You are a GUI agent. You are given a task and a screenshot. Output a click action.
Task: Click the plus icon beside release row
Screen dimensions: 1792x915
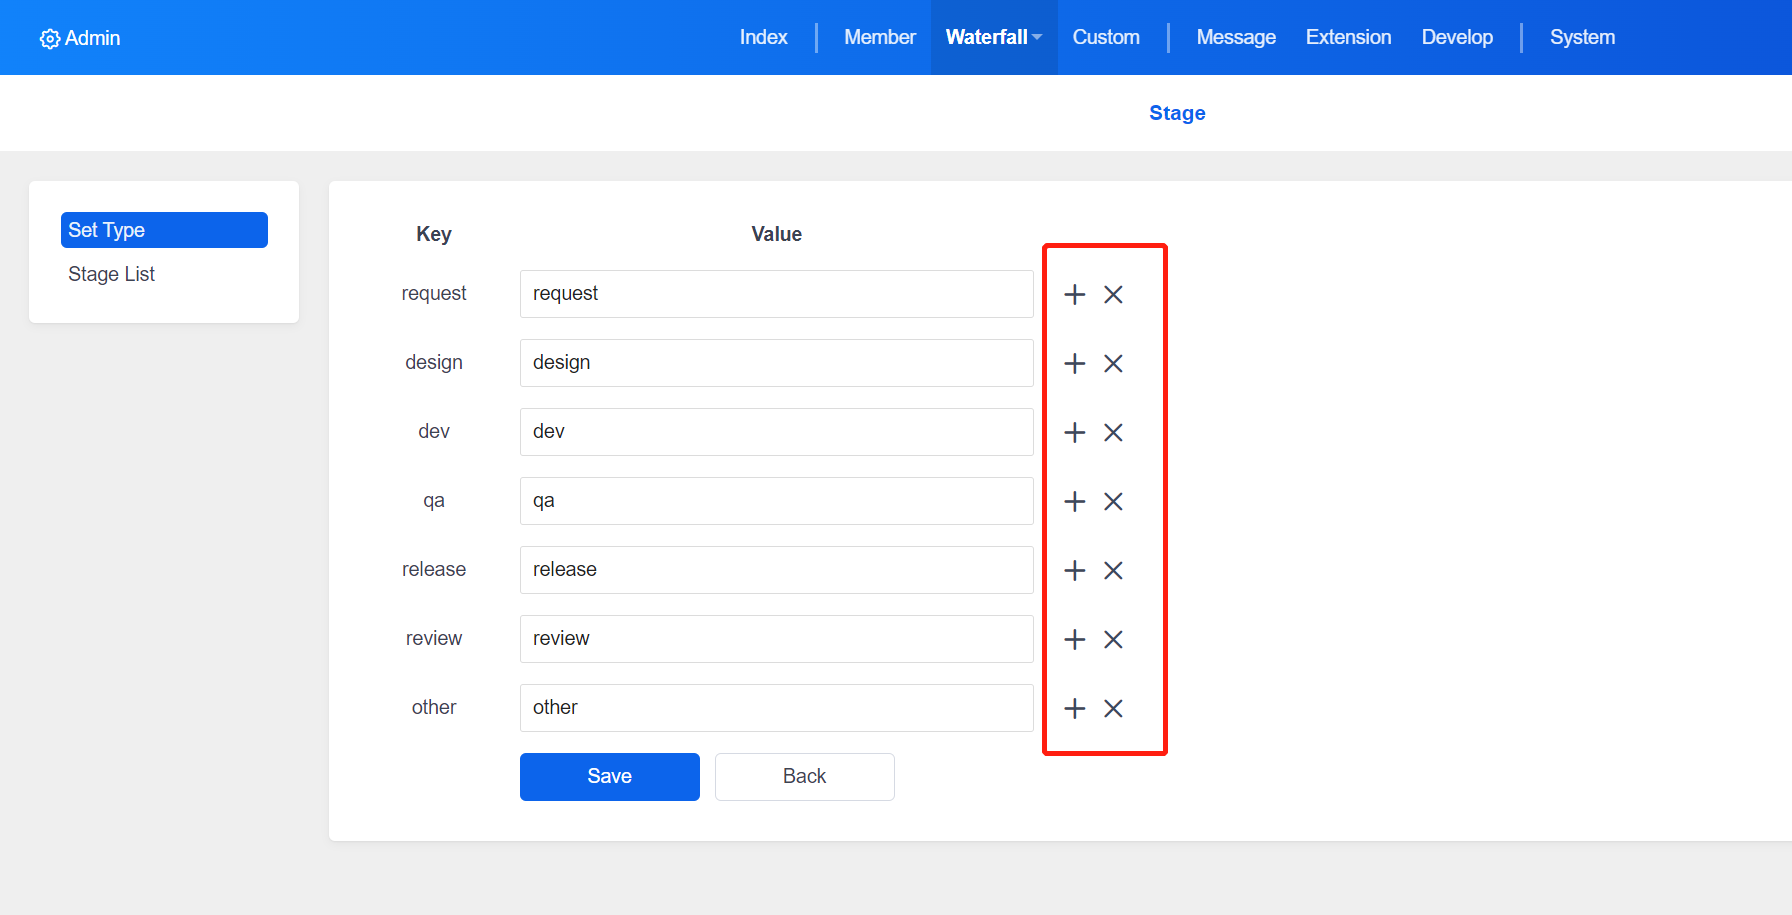(x=1074, y=570)
